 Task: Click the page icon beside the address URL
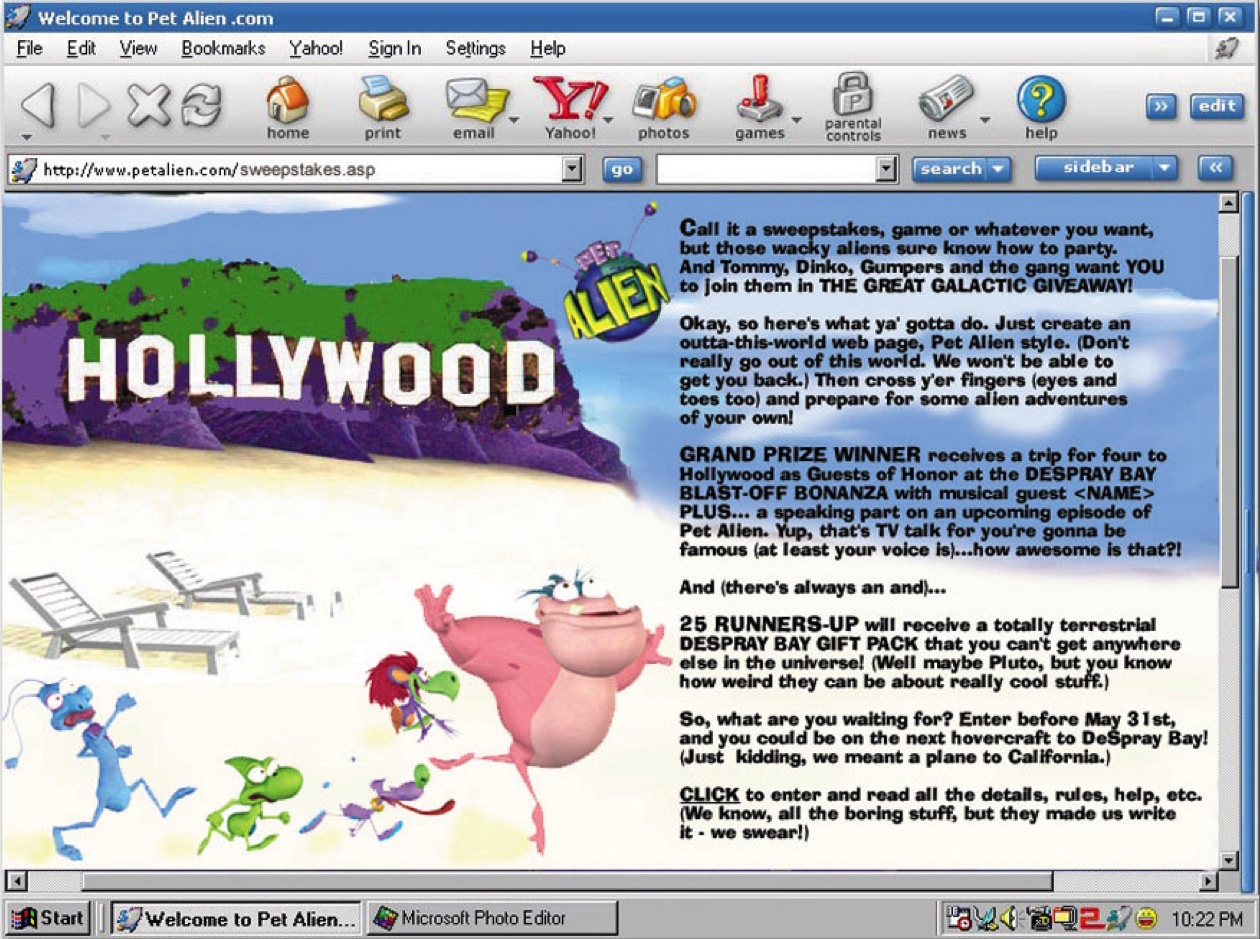22,170
